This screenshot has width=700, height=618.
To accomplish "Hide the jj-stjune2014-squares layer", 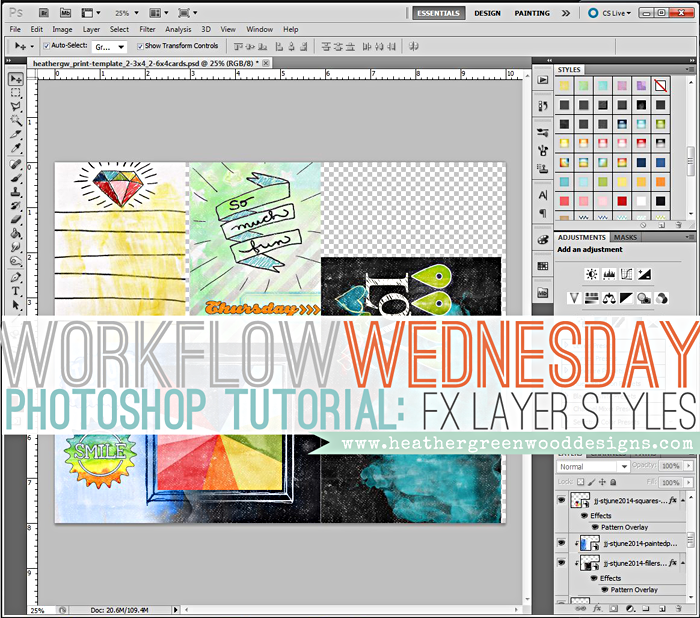I will (561, 500).
